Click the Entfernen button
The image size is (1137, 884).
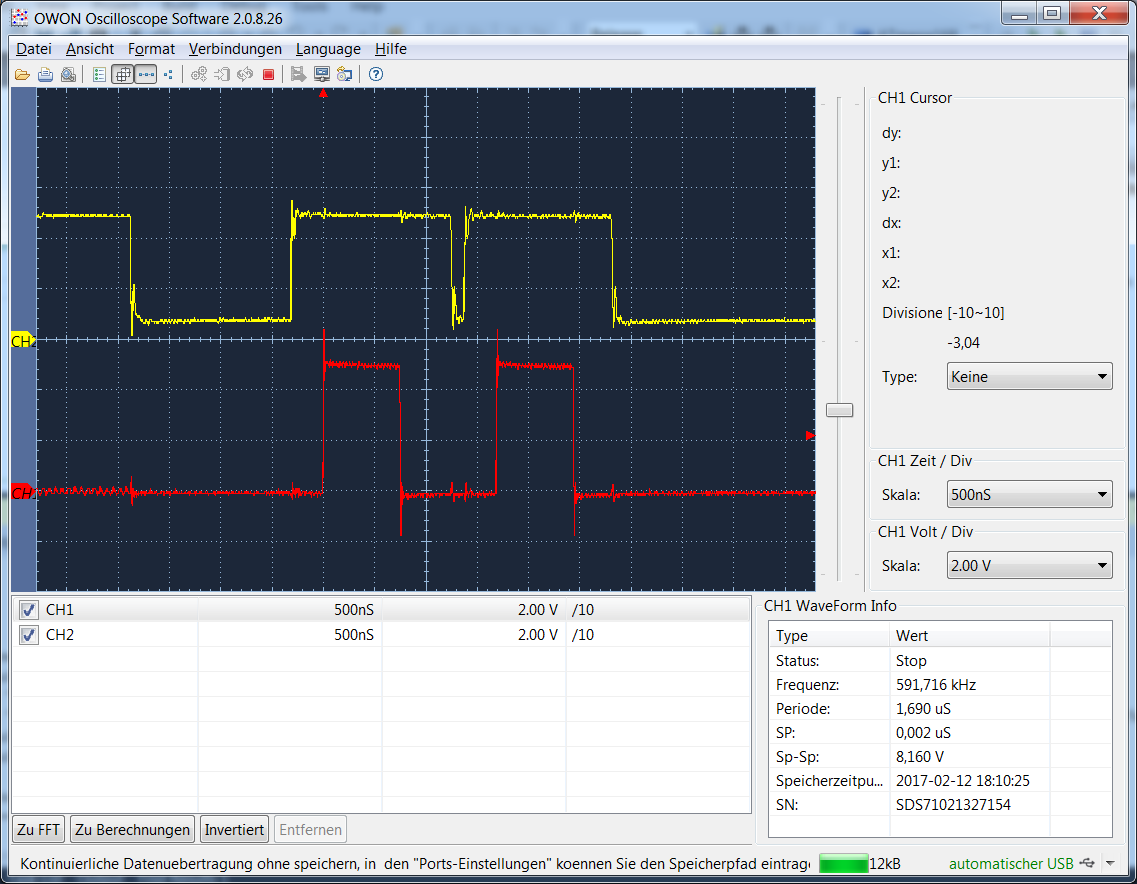(x=310, y=829)
